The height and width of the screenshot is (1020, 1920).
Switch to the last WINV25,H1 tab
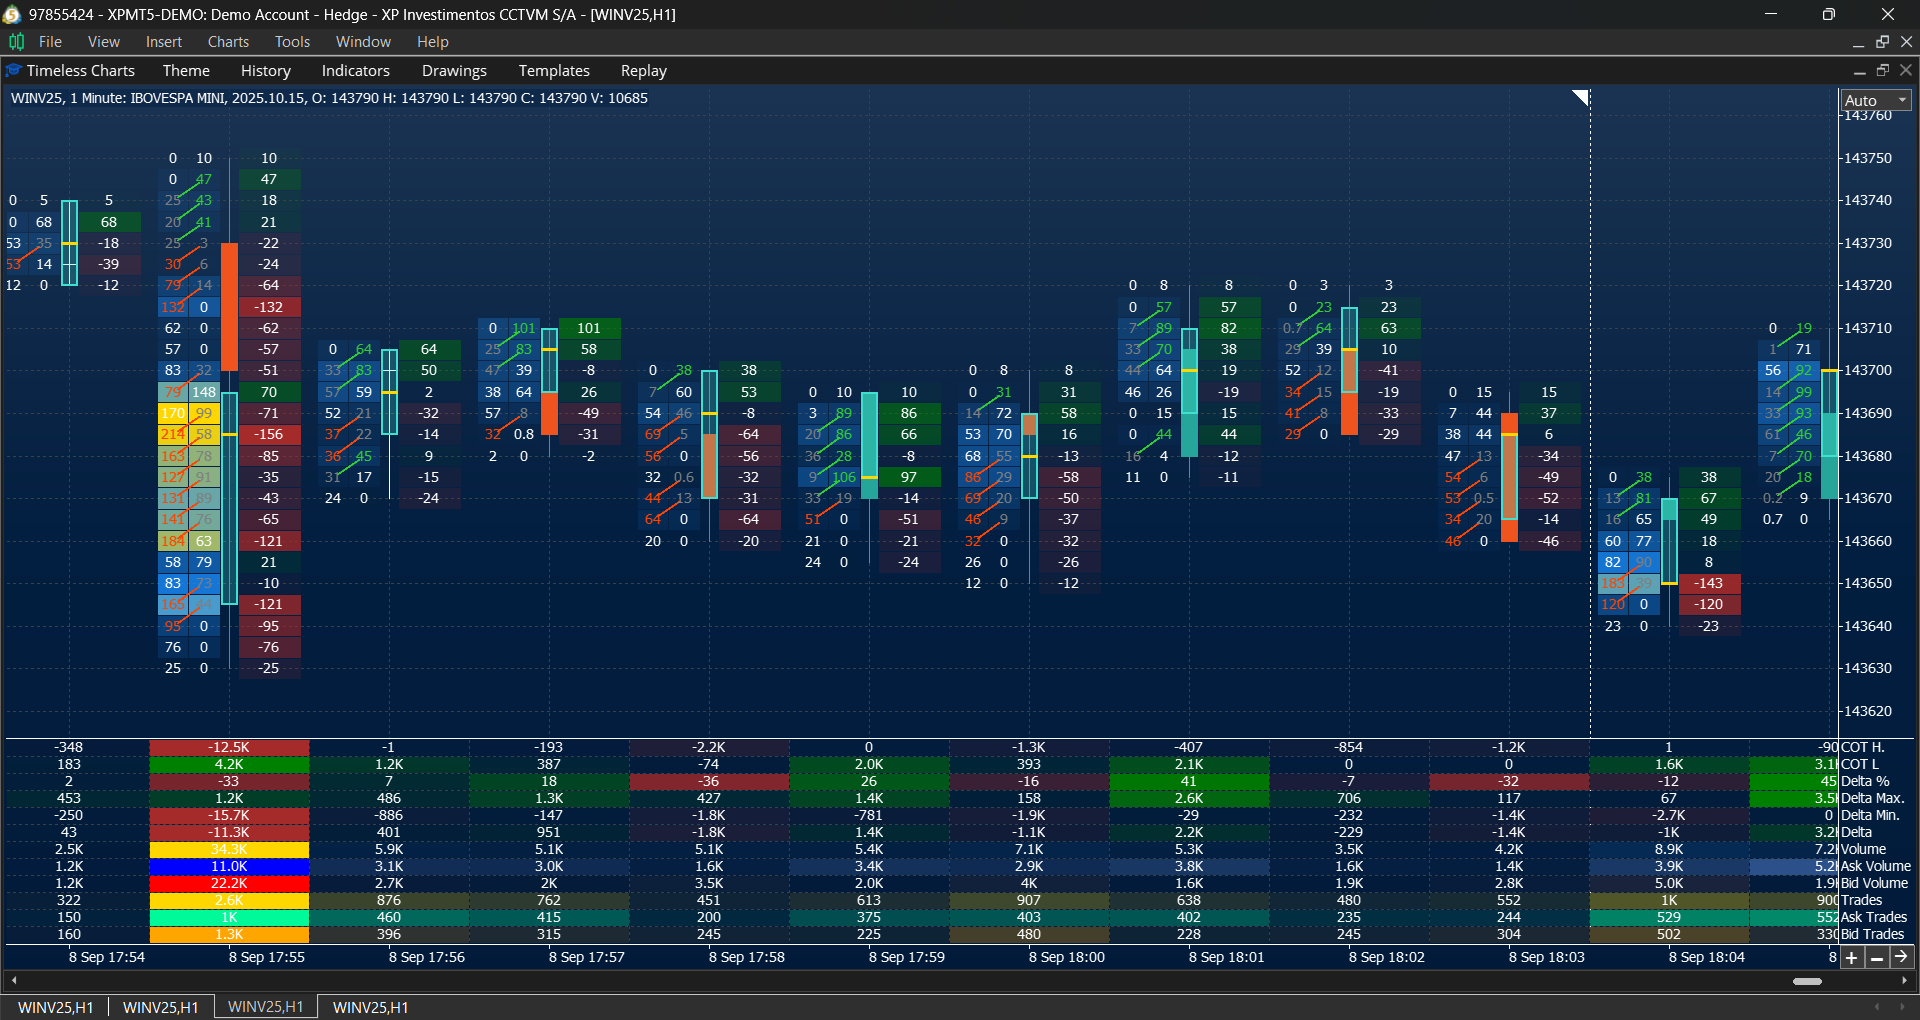(368, 1007)
